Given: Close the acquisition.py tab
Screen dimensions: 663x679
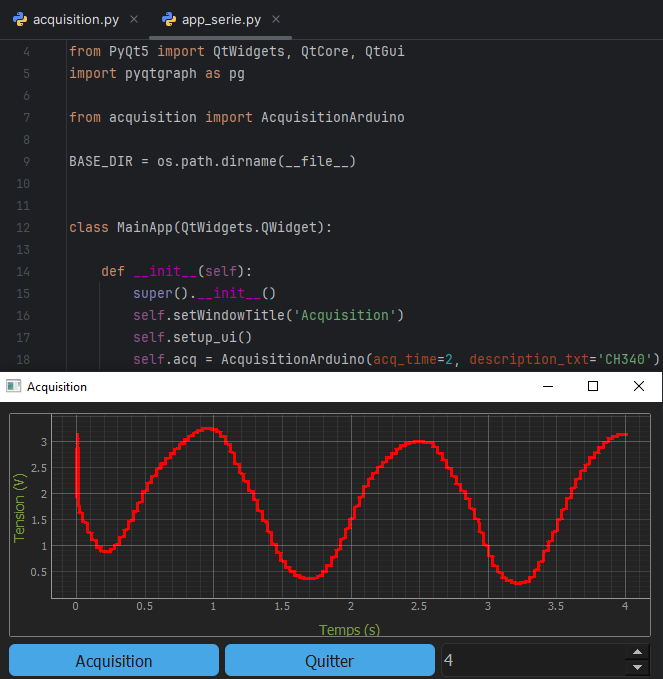Looking at the screenshot, I should pyautogui.click(x=134, y=19).
